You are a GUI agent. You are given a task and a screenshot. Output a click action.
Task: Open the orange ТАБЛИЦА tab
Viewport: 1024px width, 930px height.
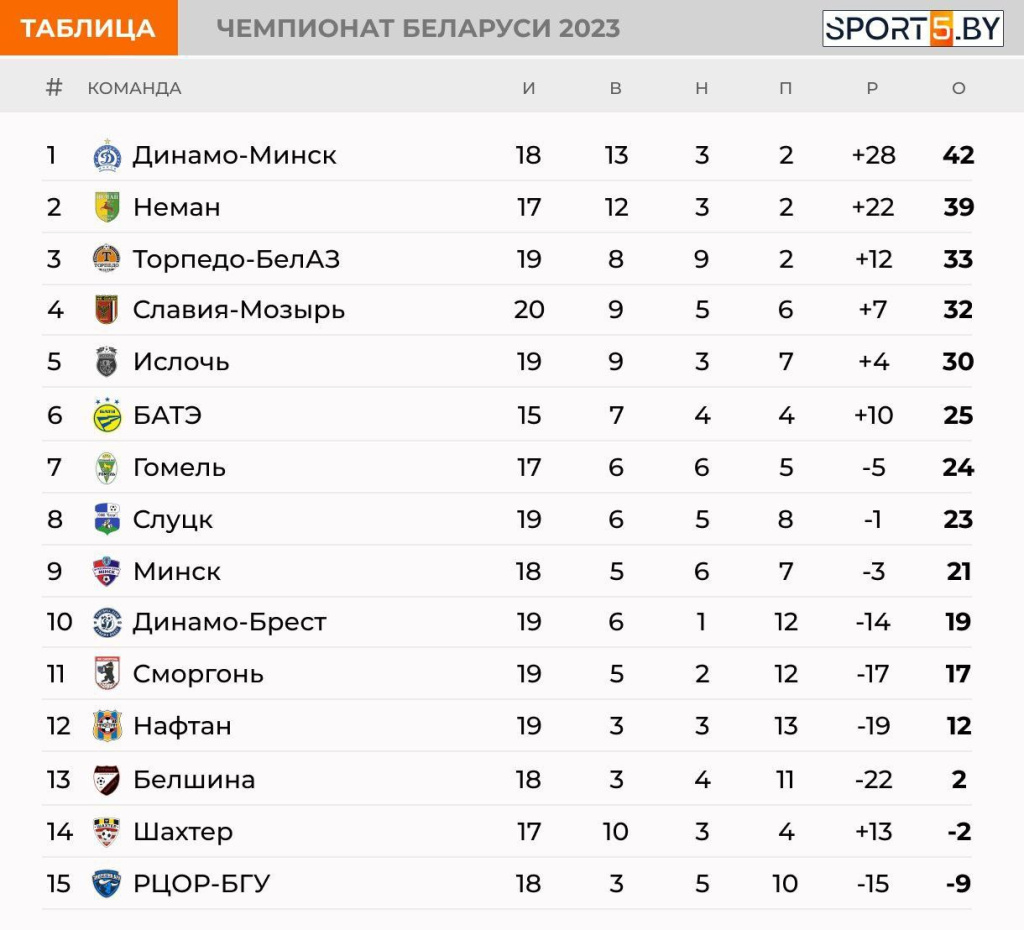tap(89, 28)
